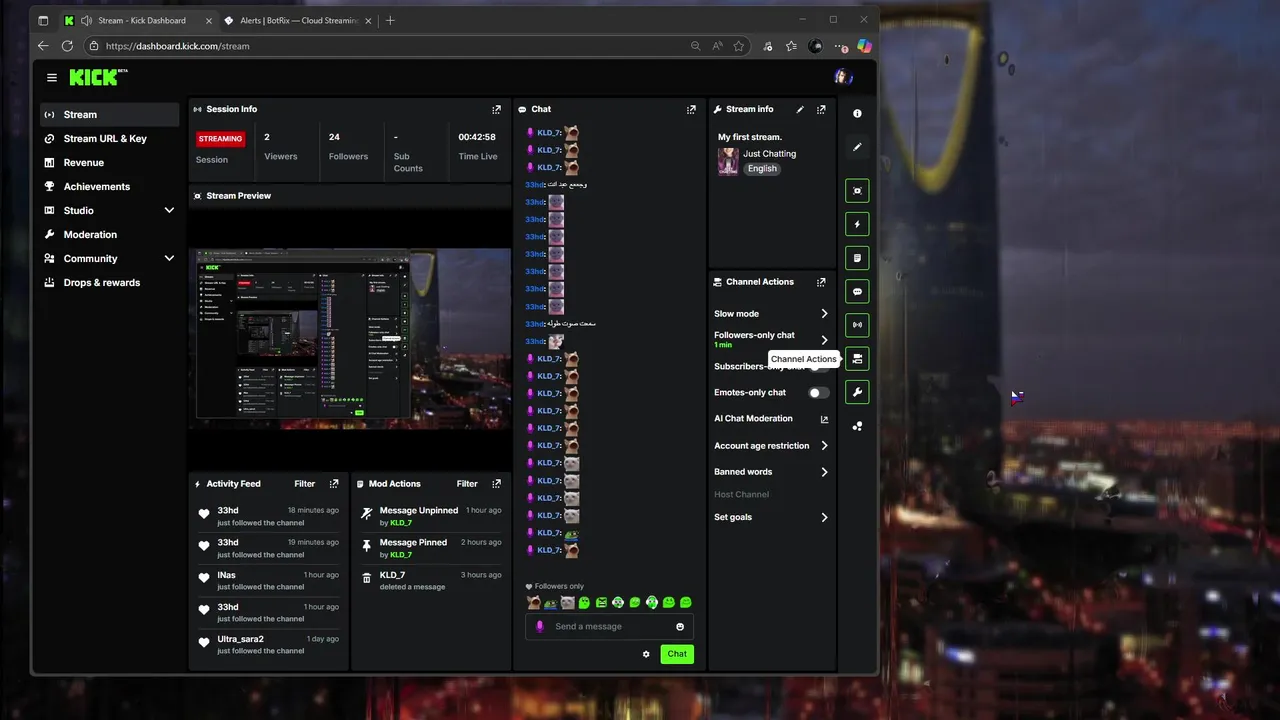
Task: Select the KLD_7 deleted a message entry
Action: point(430,581)
